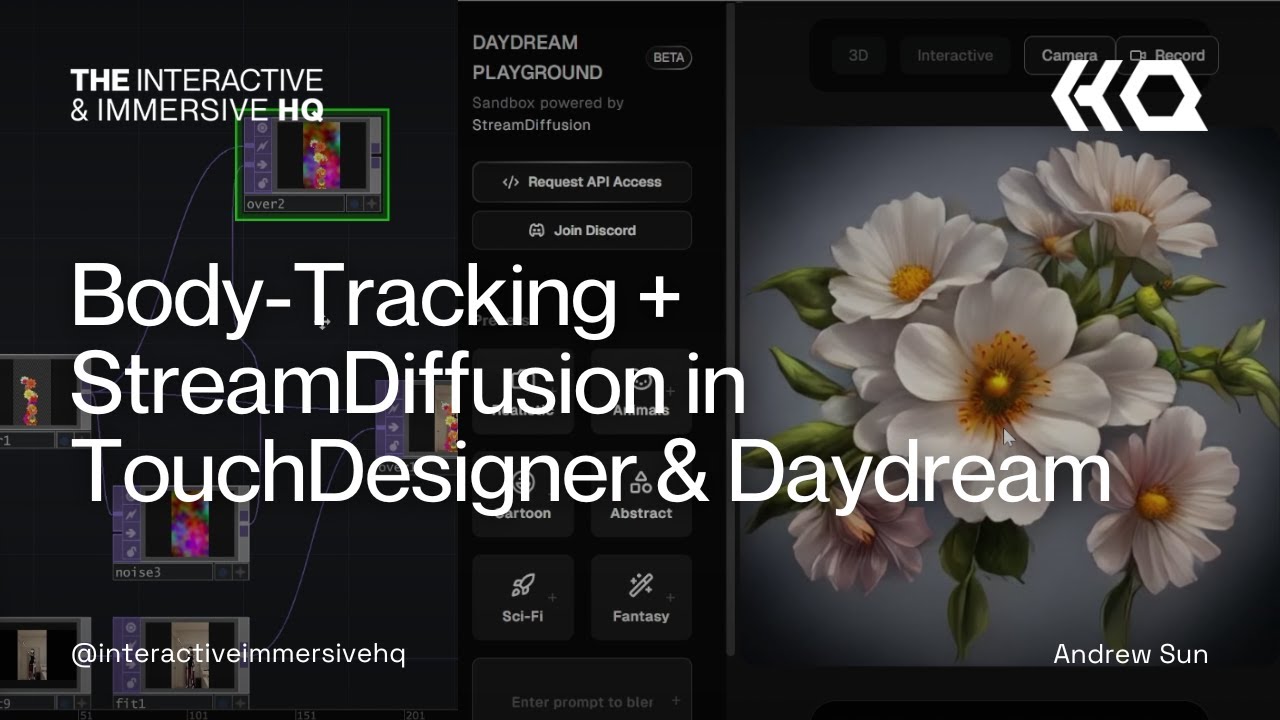Select the Abstract preset card

pyautogui.click(x=641, y=495)
